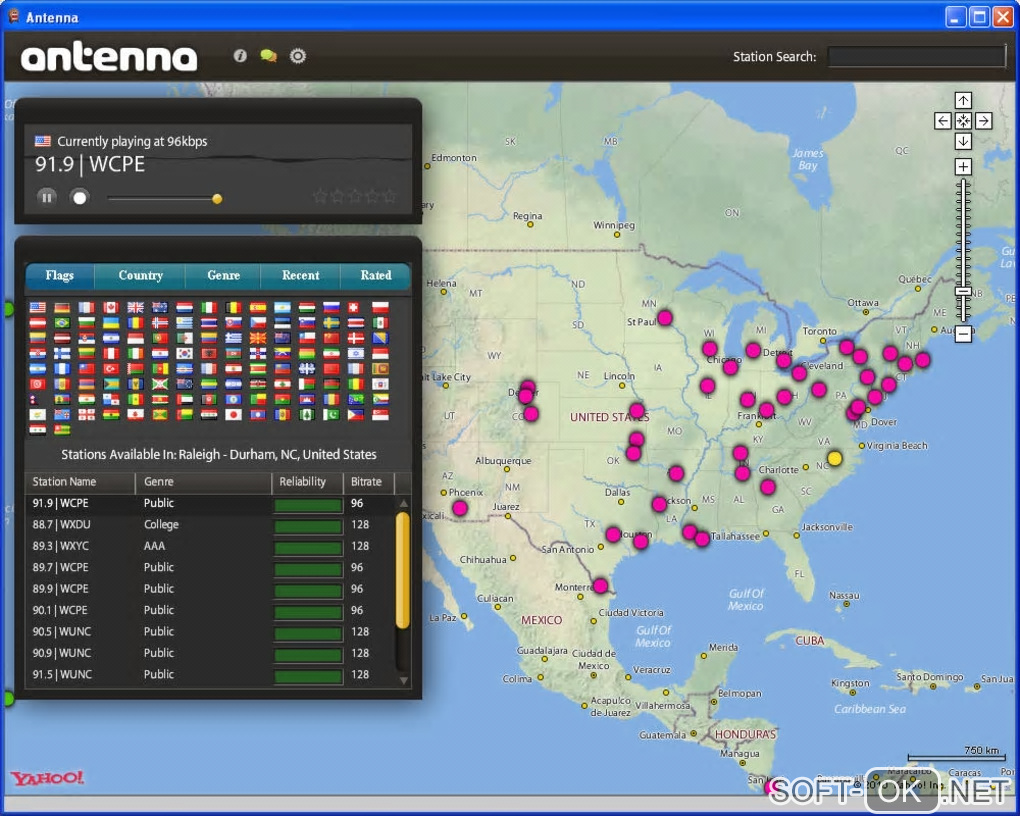This screenshot has height=816, width=1020.
Task: Pause the 91.9 WCPE stream
Action: (x=47, y=197)
